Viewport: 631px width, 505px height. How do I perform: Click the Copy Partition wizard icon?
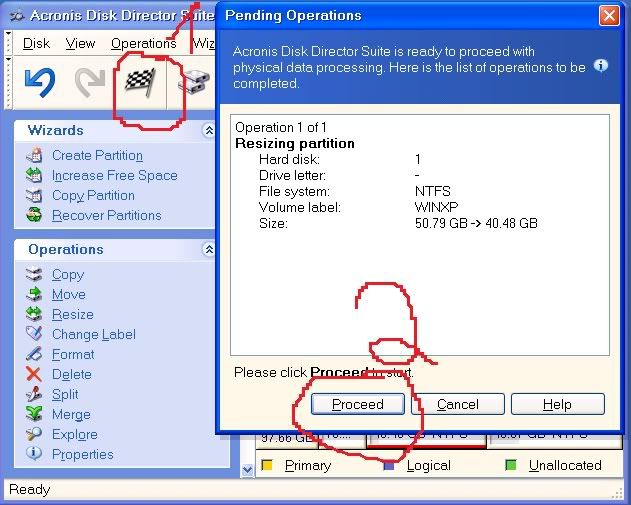34,195
